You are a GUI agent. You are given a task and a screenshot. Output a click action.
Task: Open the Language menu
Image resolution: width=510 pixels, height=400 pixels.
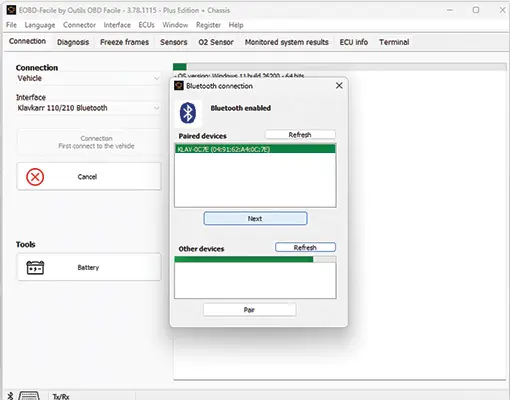[x=40, y=25]
